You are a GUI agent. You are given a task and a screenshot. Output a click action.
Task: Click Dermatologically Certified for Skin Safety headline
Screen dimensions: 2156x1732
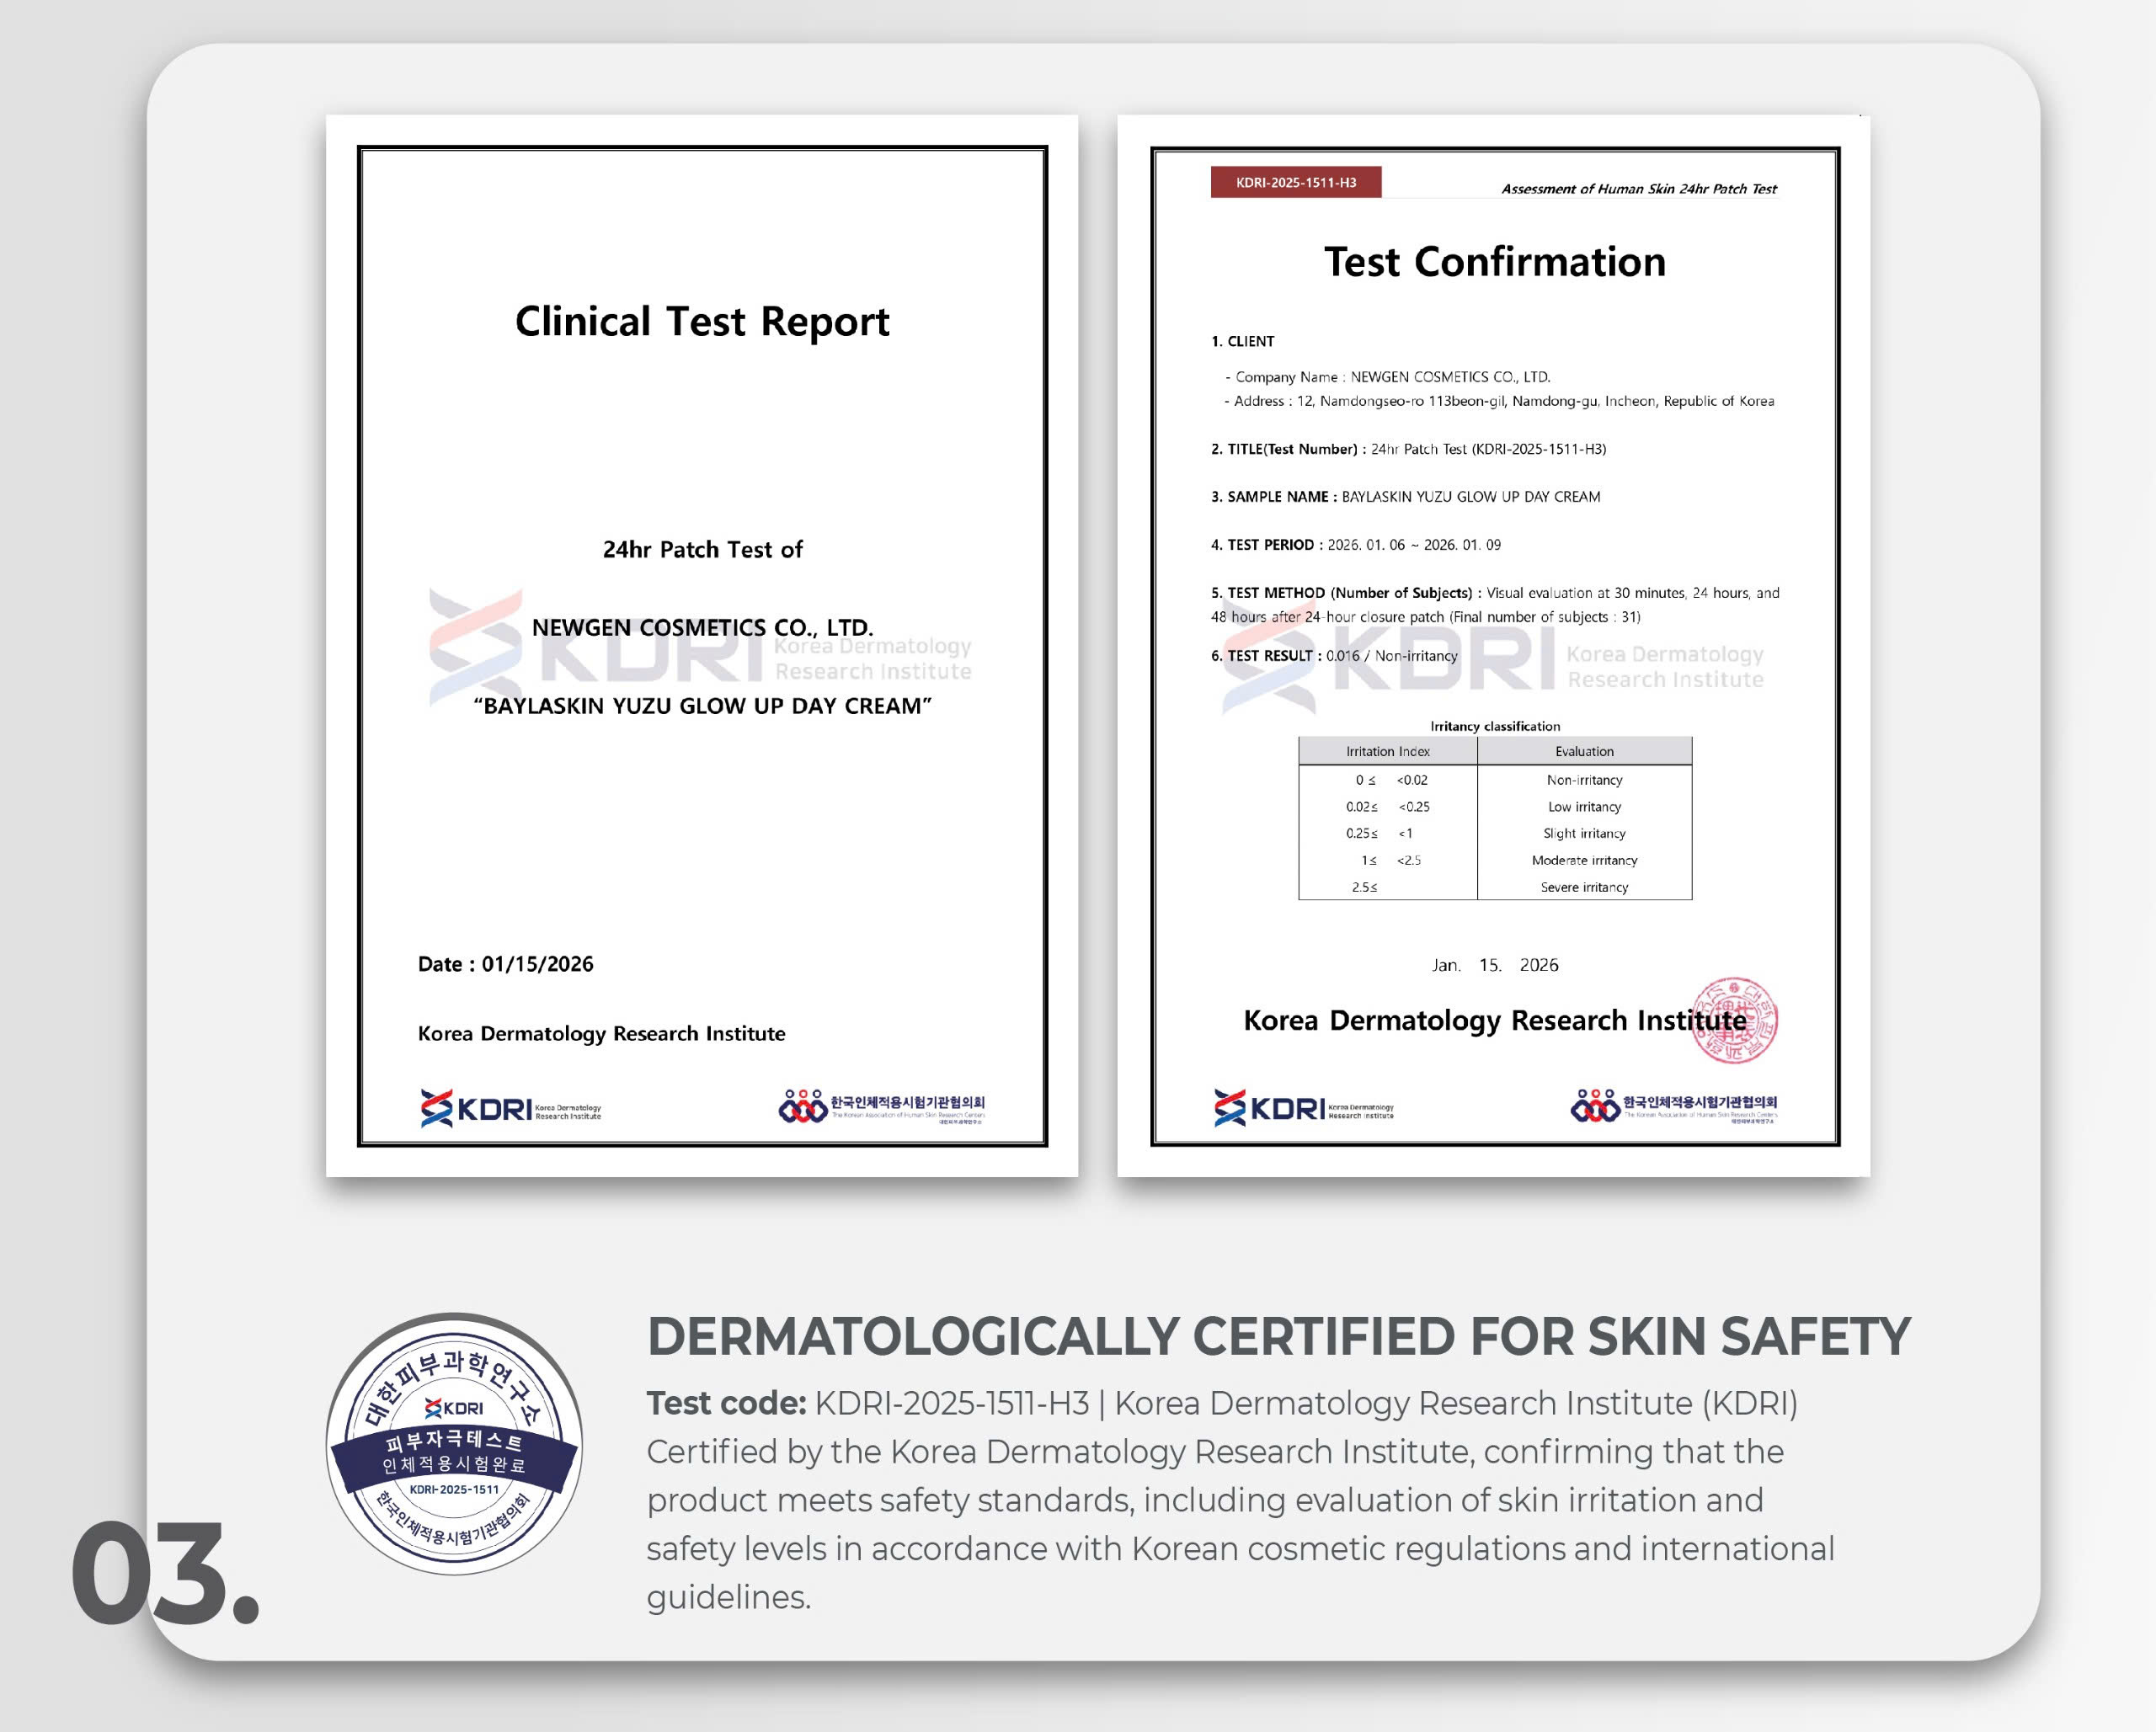tap(1278, 1337)
